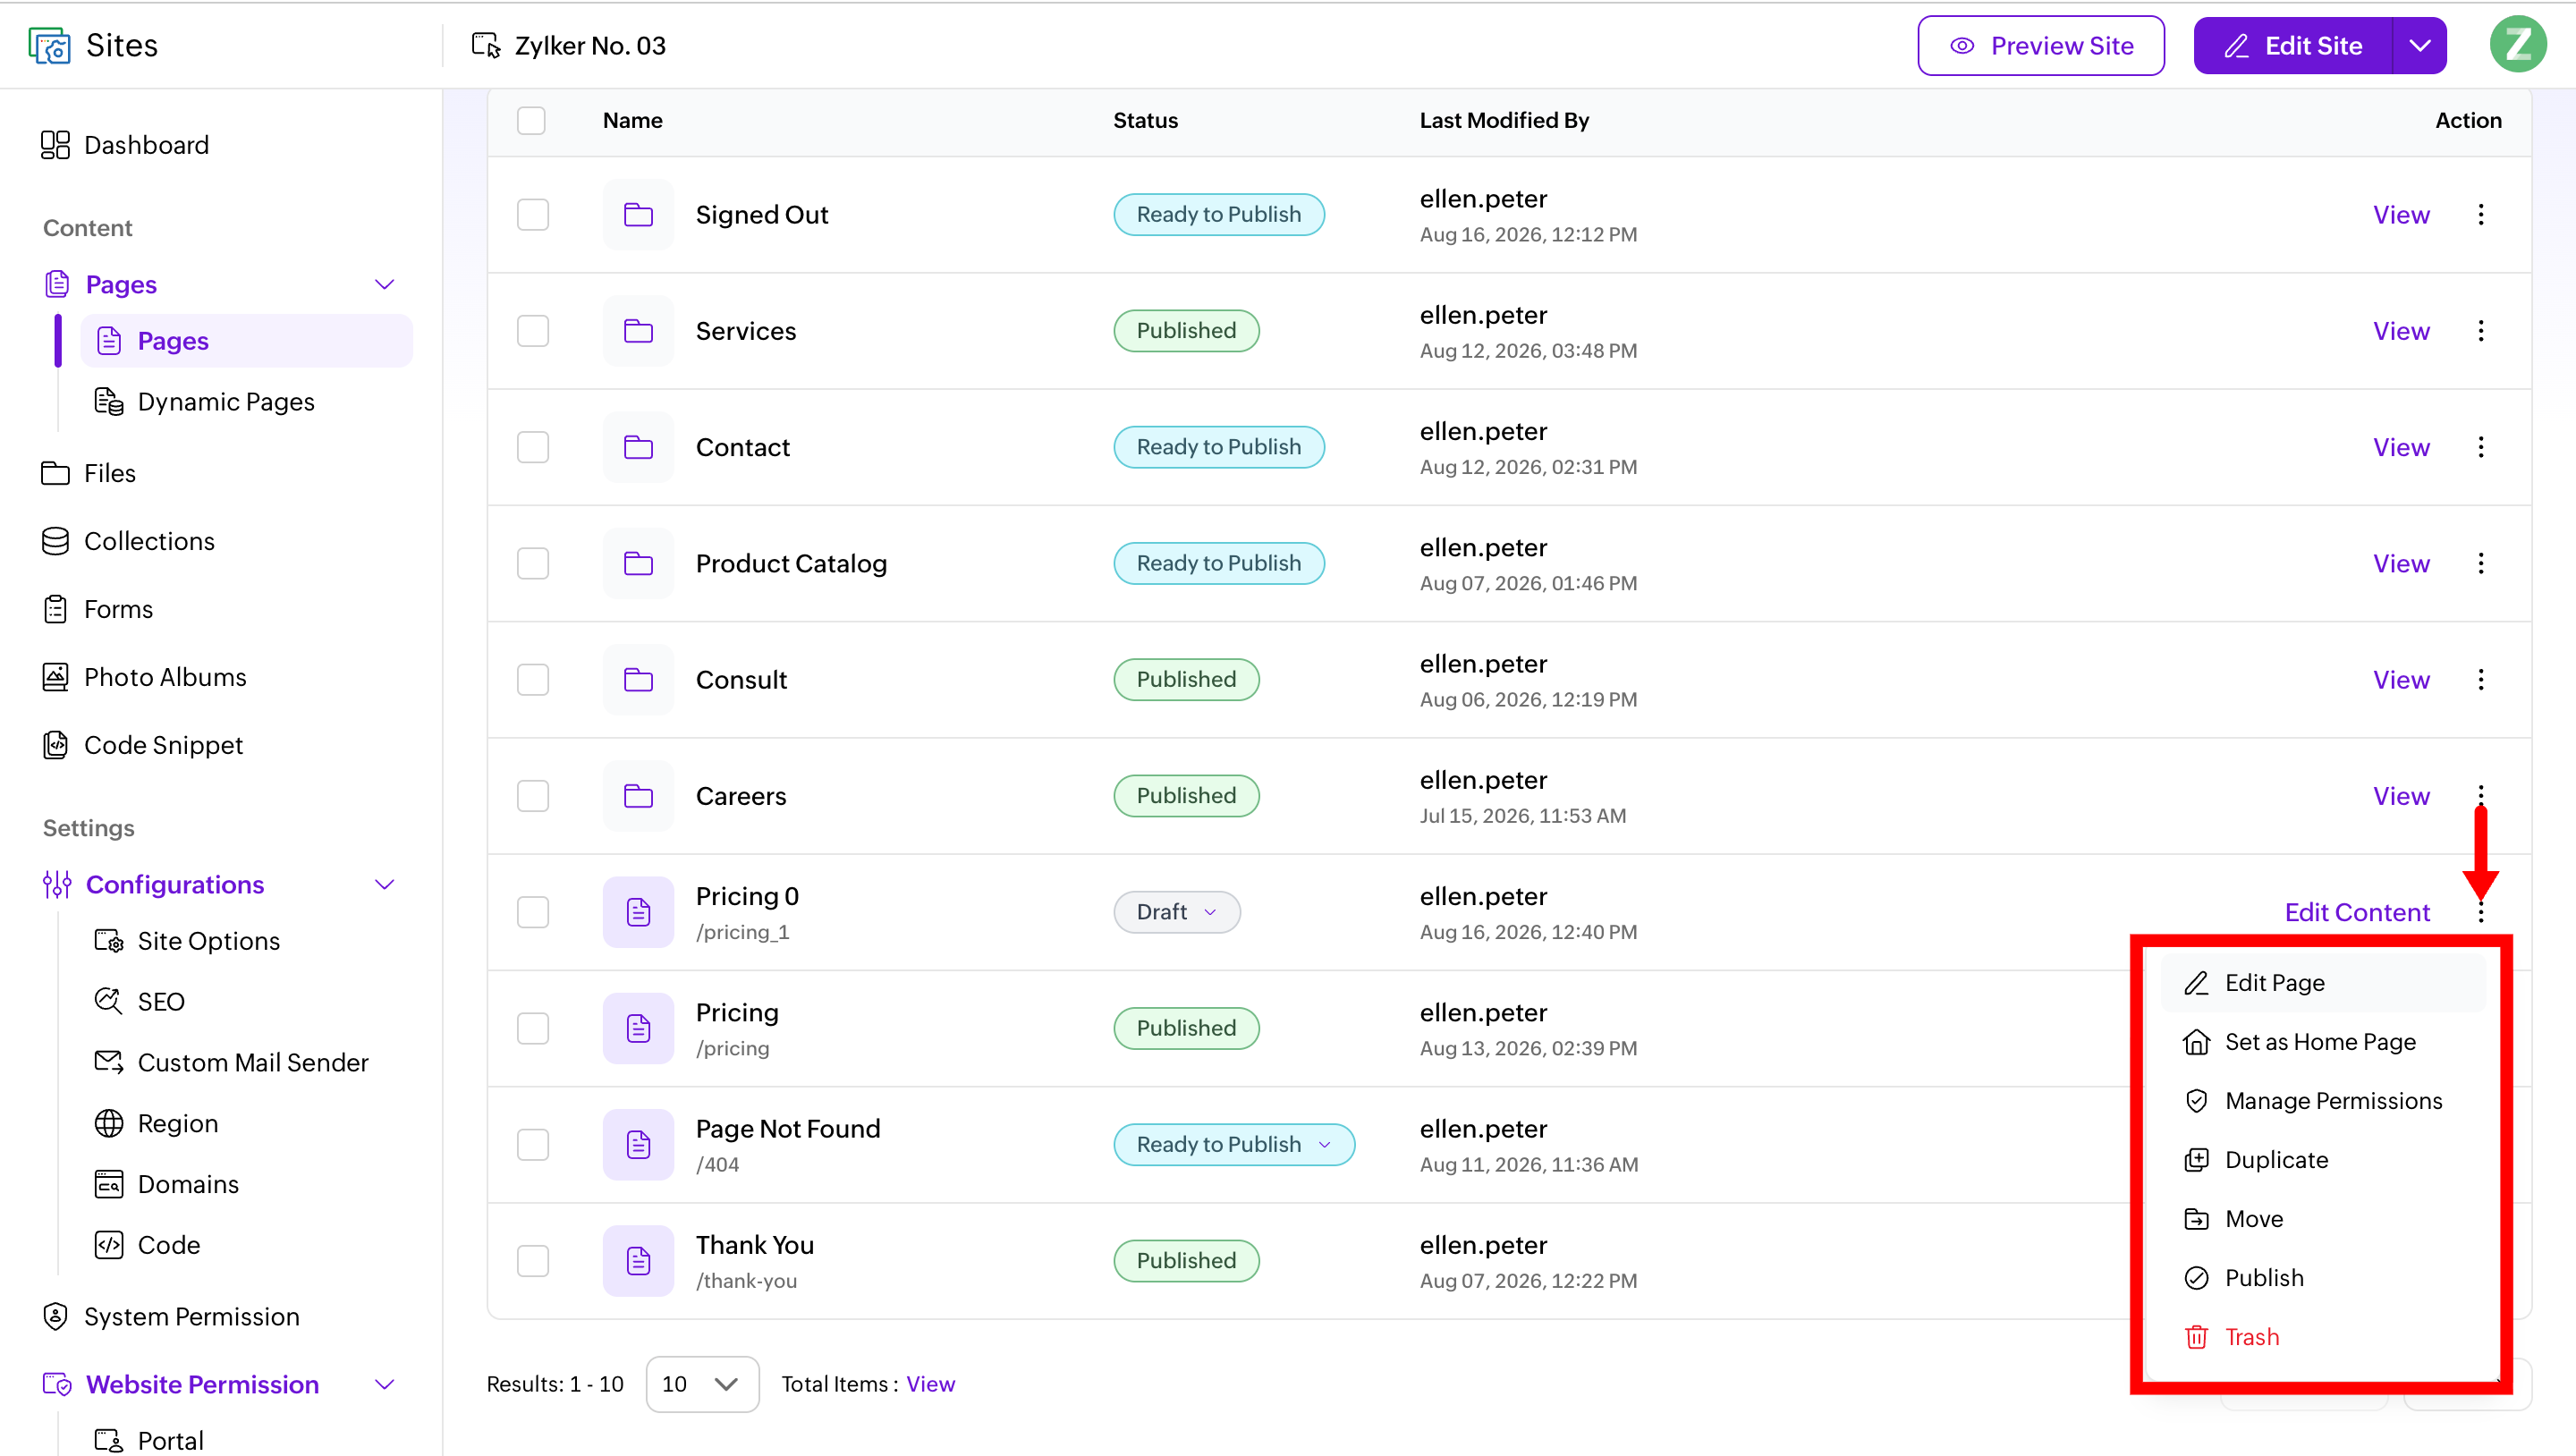Click the Careers folder icon
Screen dimensions: 2576x1456
(x=638, y=796)
